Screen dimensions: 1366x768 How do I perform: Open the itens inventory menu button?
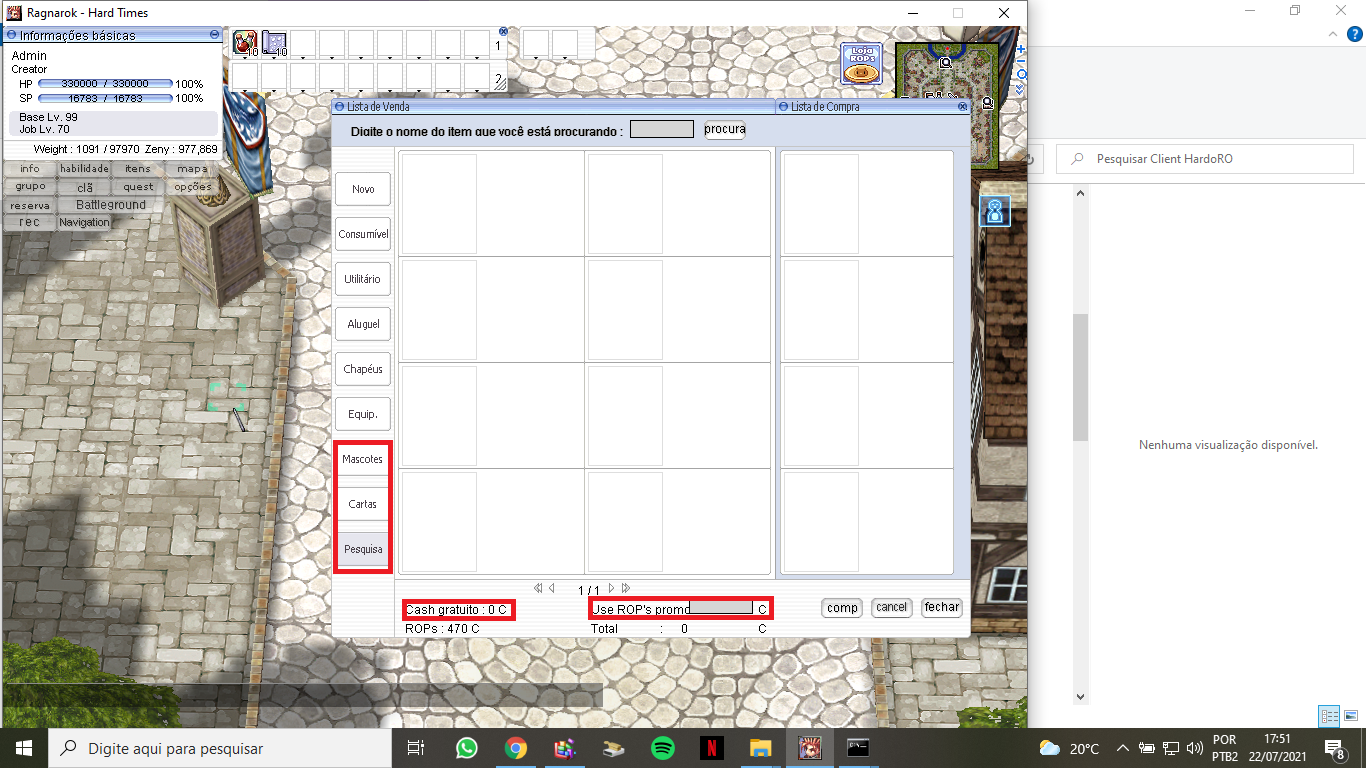pos(138,169)
